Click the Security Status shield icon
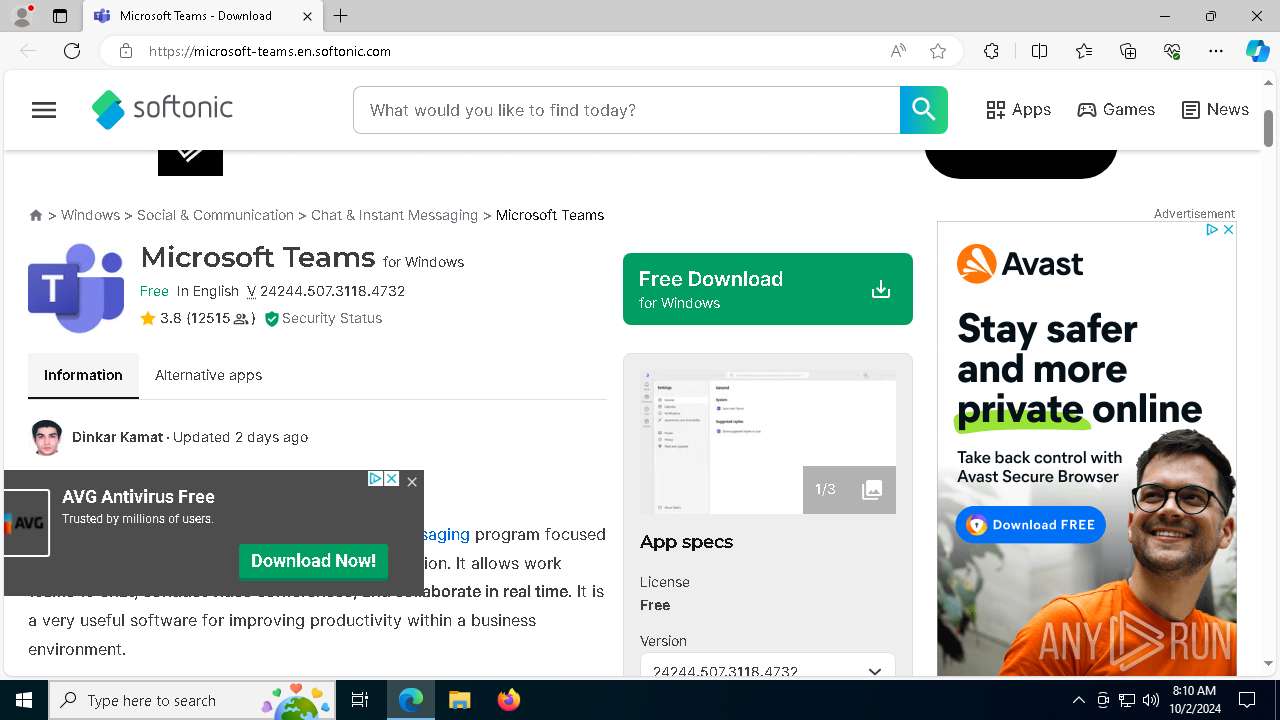Image resolution: width=1280 pixels, height=720 pixels. (x=271, y=319)
